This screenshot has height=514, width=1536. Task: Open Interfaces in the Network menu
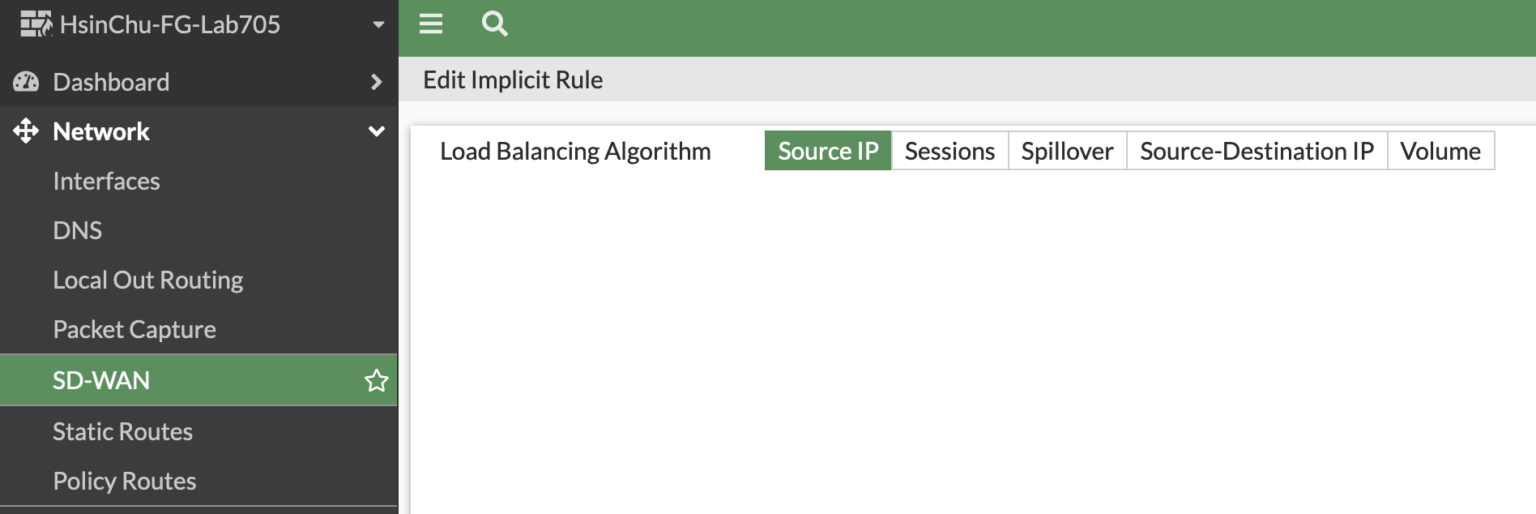pyautogui.click(x=106, y=181)
